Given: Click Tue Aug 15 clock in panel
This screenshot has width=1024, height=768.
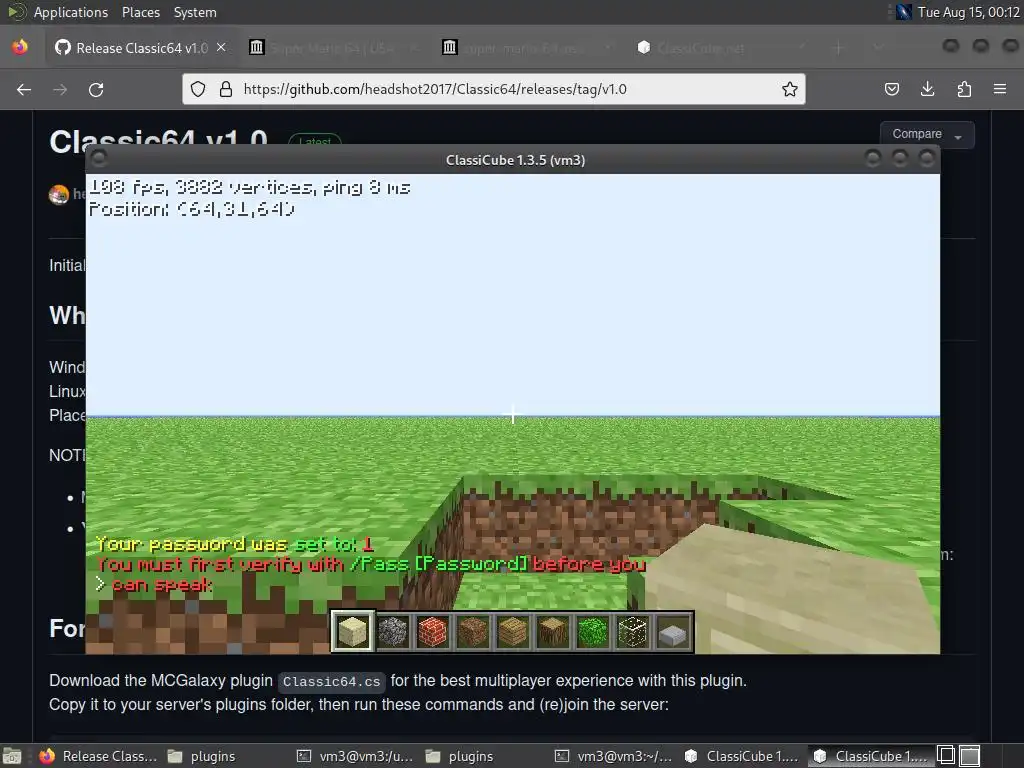Looking at the screenshot, I should pos(968,12).
